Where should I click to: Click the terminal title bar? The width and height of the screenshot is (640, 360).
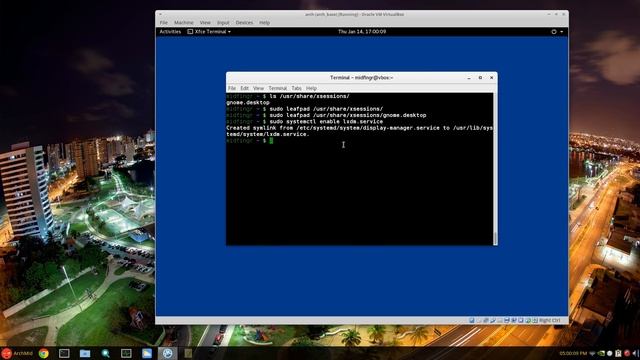361,78
